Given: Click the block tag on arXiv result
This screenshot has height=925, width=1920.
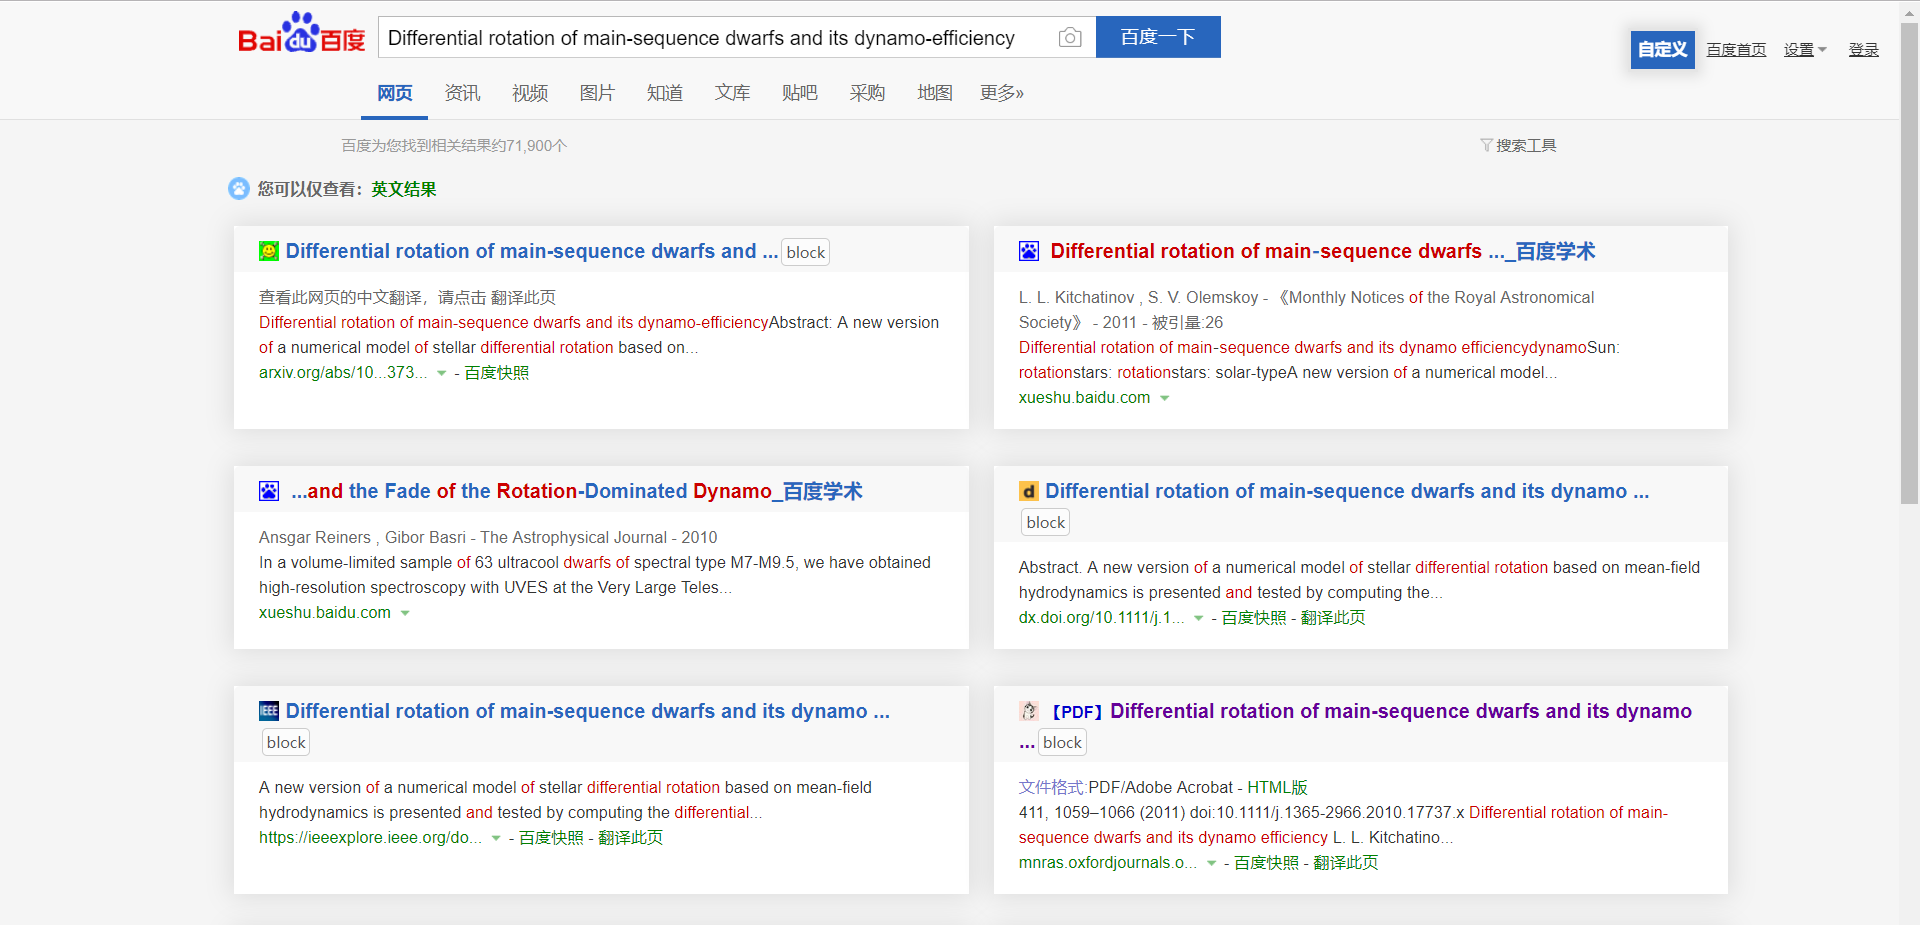Looking at the screenshot, I should (x=805, y=252).
